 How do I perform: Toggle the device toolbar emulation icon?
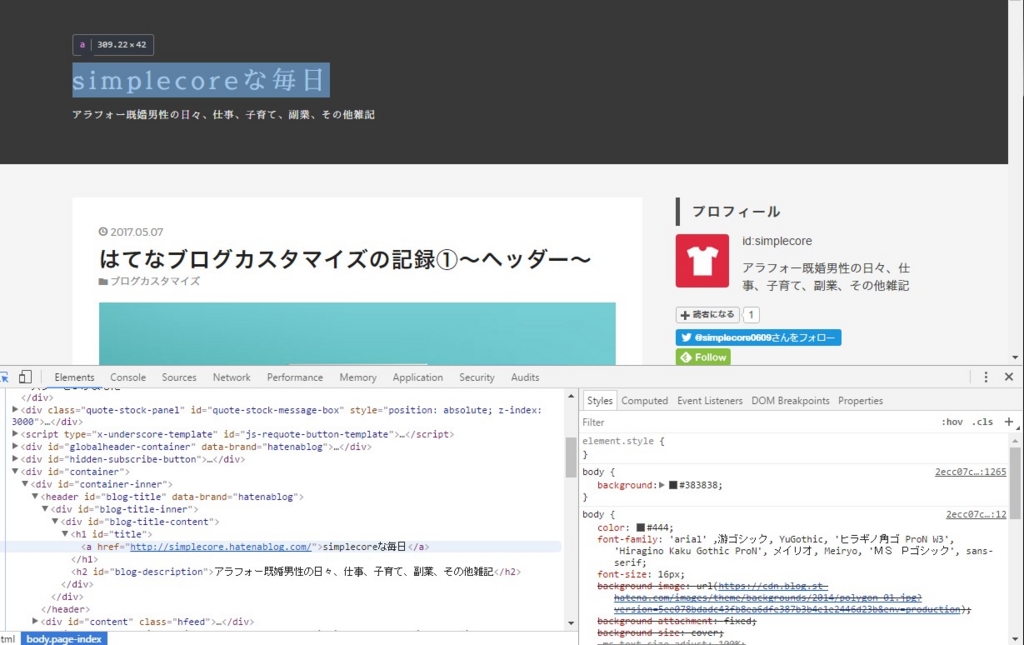coord(26,377)
